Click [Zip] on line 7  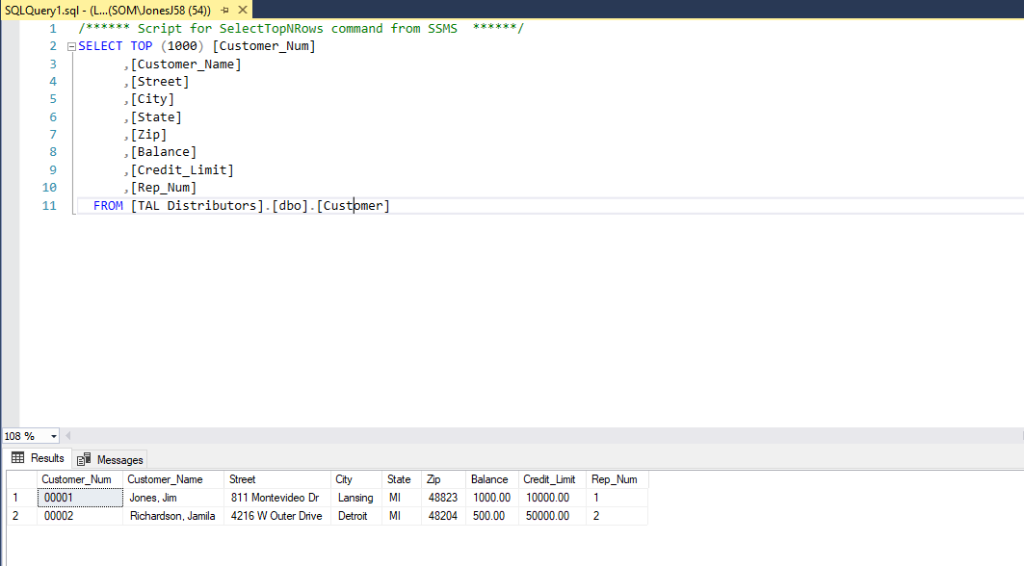149,134
